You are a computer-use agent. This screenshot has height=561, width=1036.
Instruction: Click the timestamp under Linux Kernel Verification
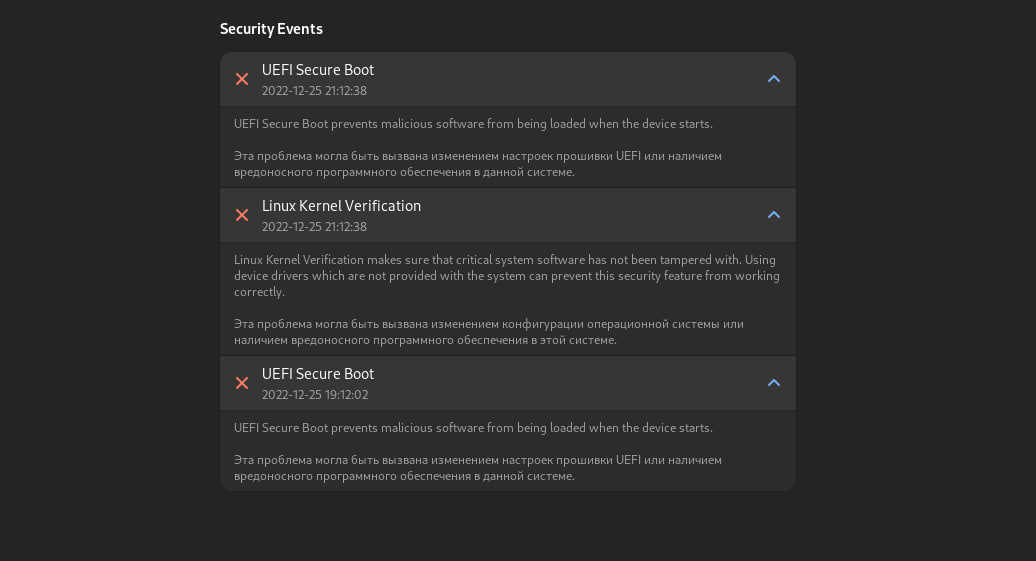314,227
